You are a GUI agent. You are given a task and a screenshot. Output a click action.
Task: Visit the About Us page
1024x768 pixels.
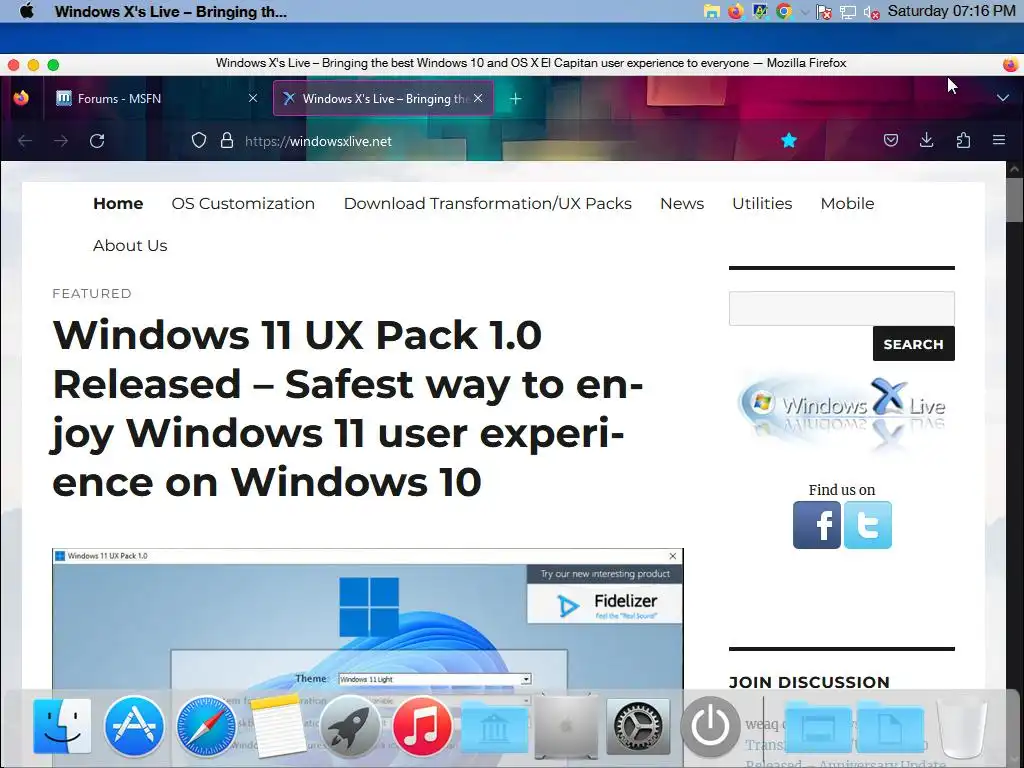[130, 246]
